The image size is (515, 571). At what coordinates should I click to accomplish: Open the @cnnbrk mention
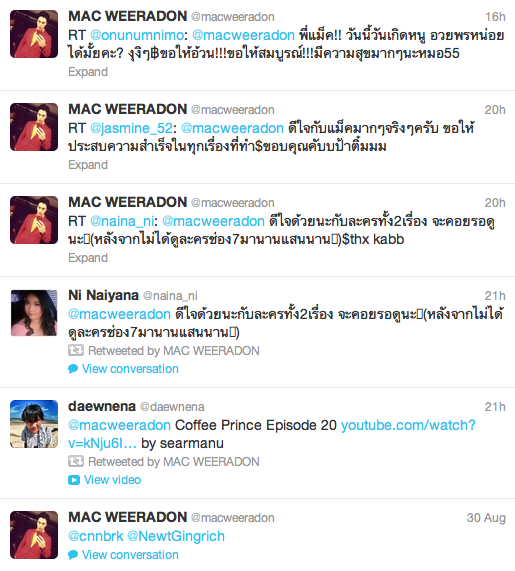pos(96,536)
